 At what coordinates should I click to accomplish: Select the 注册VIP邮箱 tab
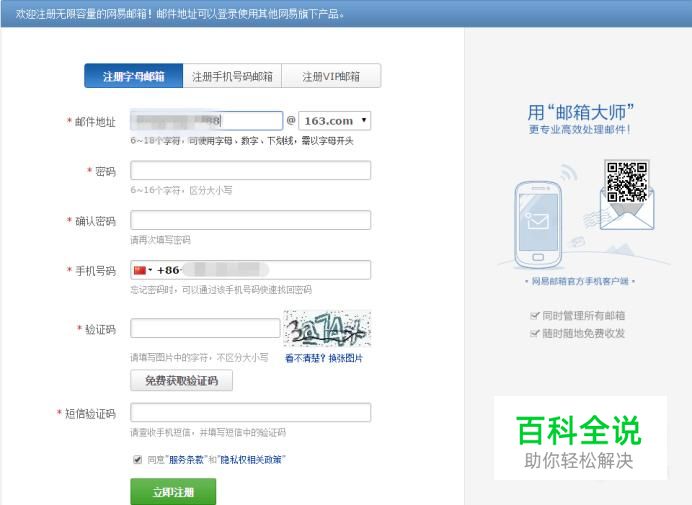coord(331,76)
